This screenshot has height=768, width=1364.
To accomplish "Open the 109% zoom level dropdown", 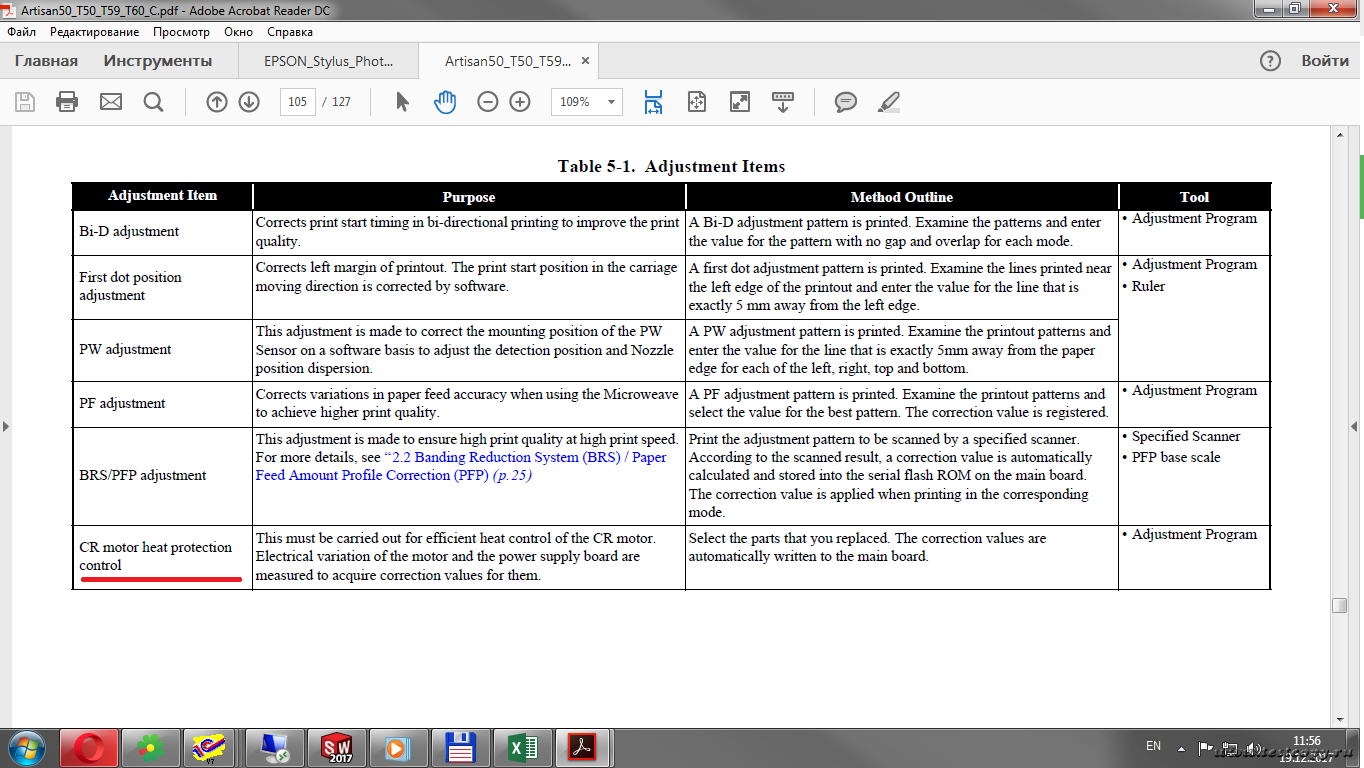I will tap(611, 102).
